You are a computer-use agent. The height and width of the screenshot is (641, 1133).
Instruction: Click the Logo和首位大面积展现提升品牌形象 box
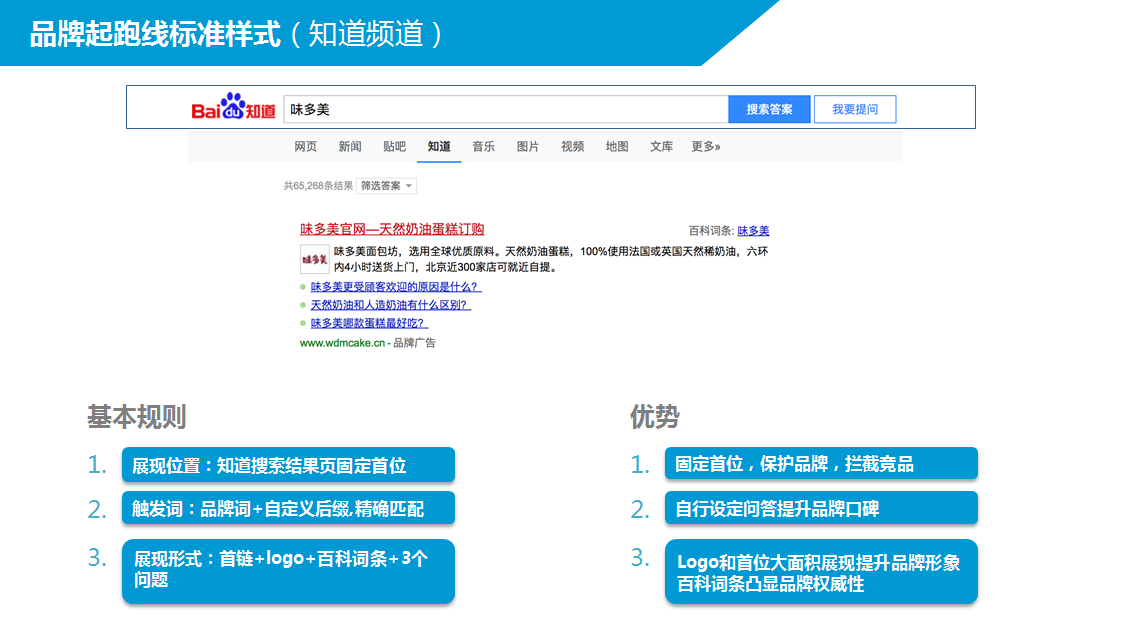pyautogui.click(x=821, y=571)
